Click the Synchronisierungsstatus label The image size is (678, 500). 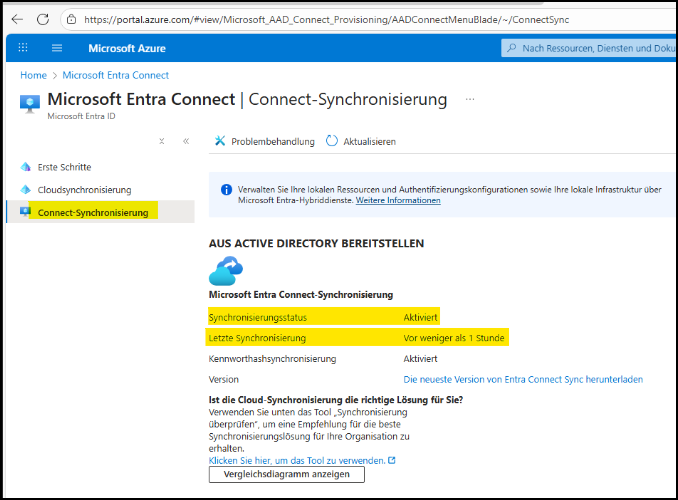point(258,318)
